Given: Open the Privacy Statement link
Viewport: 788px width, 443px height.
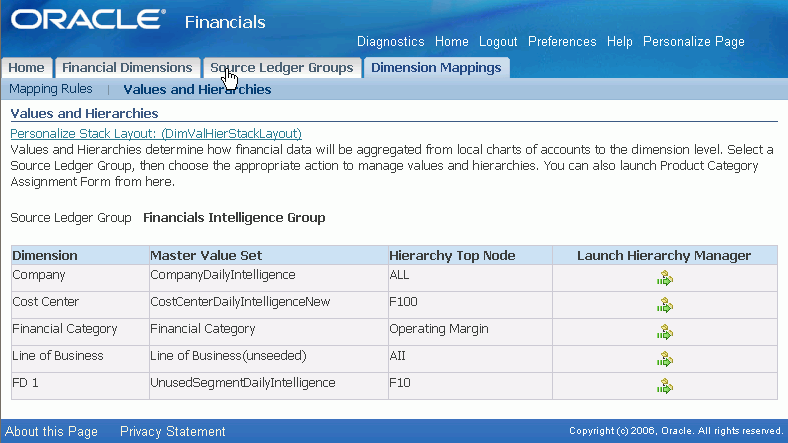Looking at the screenshot, I should tap(172, 431).
